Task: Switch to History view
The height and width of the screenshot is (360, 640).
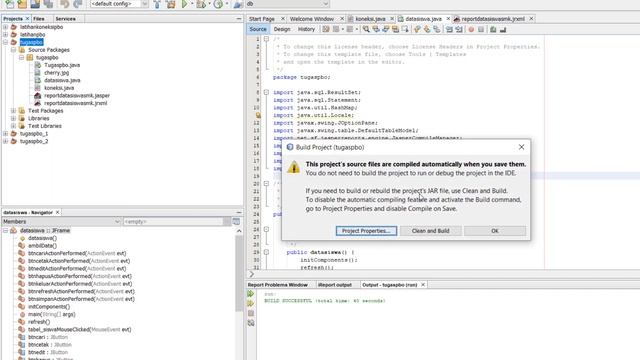Action: [306, 29]
